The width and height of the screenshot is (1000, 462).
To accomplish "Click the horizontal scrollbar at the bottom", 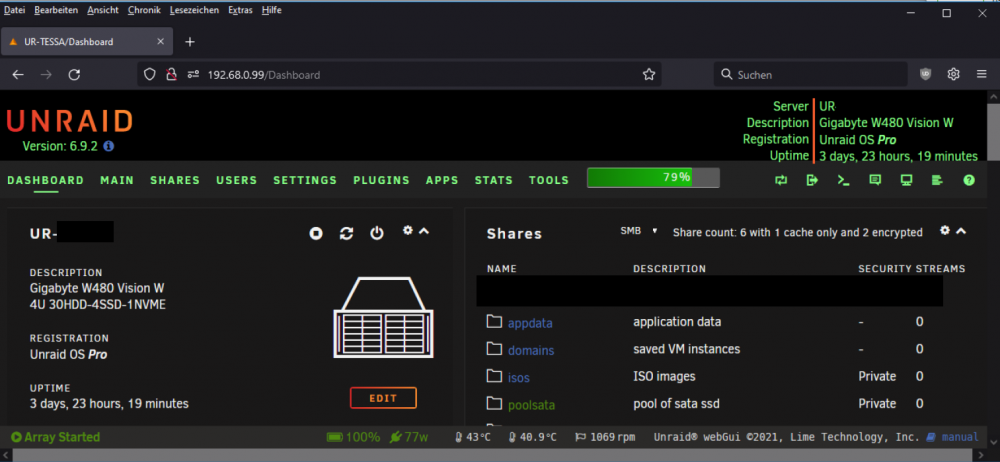I will coord(494,456).
